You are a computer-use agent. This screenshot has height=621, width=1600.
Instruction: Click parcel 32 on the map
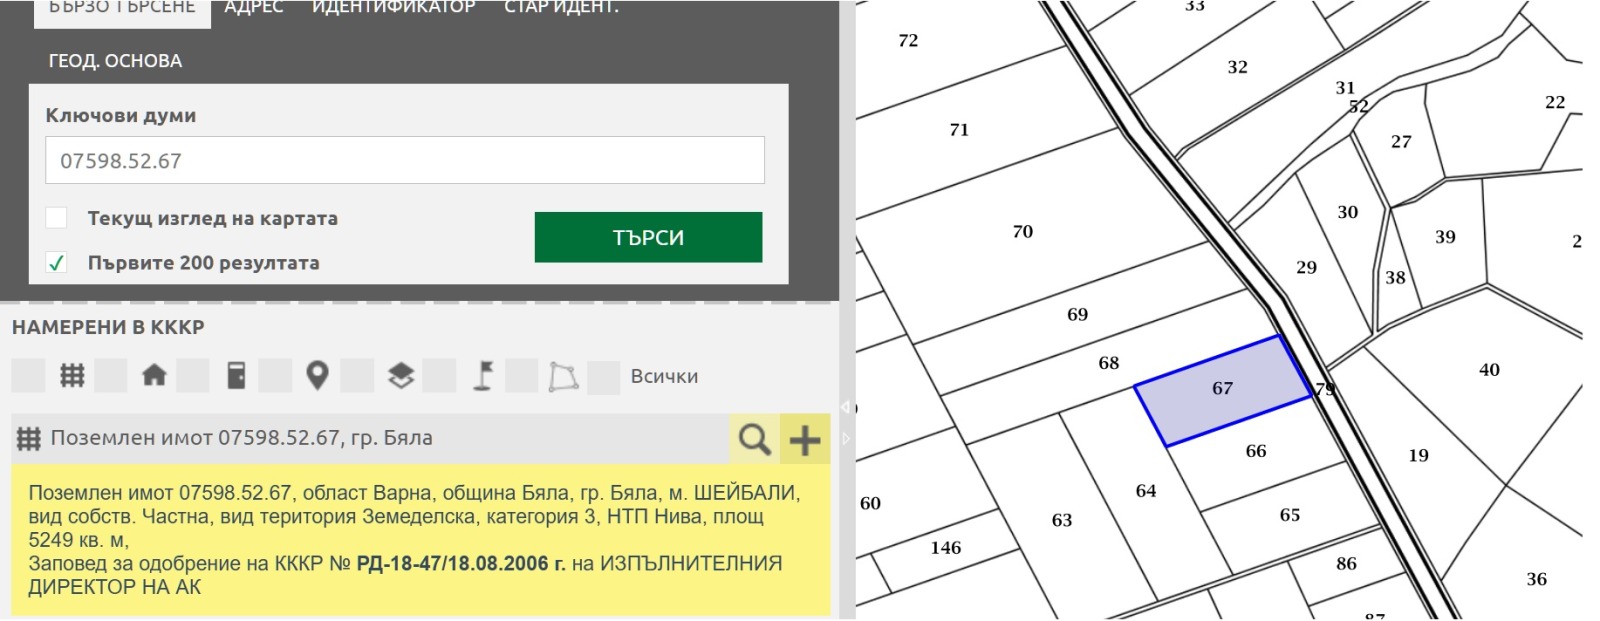[x=1237, y=68]
